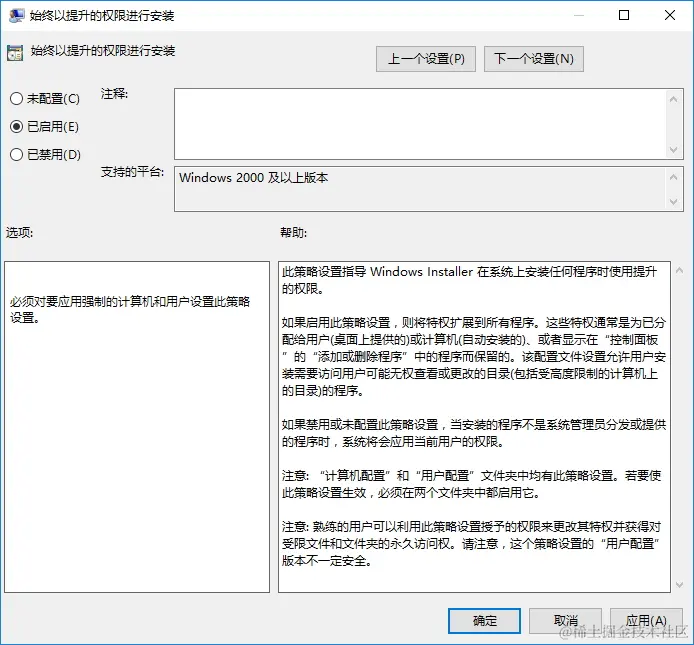Click the text 'Windows 2000 及以上版本'

tap(254, 178)
